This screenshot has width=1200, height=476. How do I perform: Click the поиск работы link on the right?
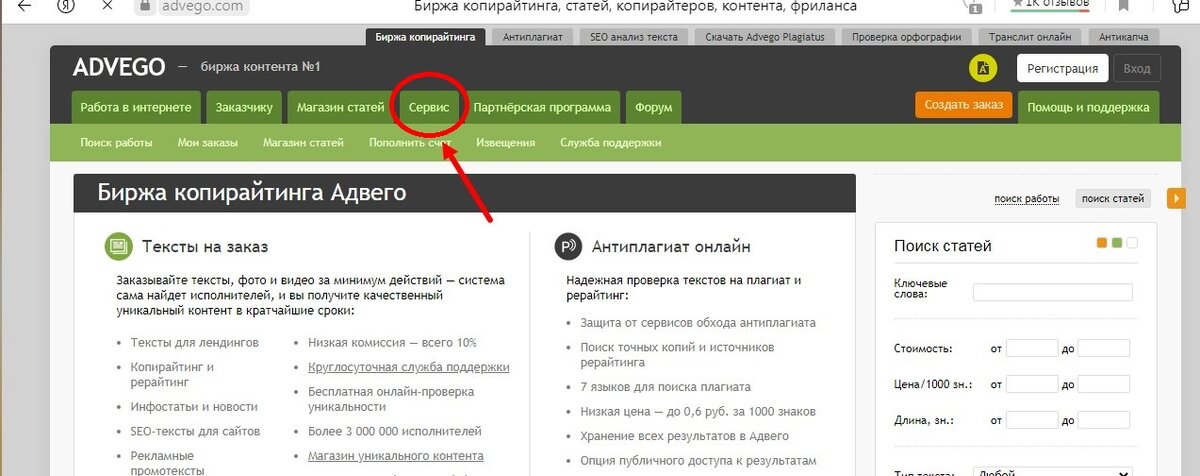point(1027,199)
